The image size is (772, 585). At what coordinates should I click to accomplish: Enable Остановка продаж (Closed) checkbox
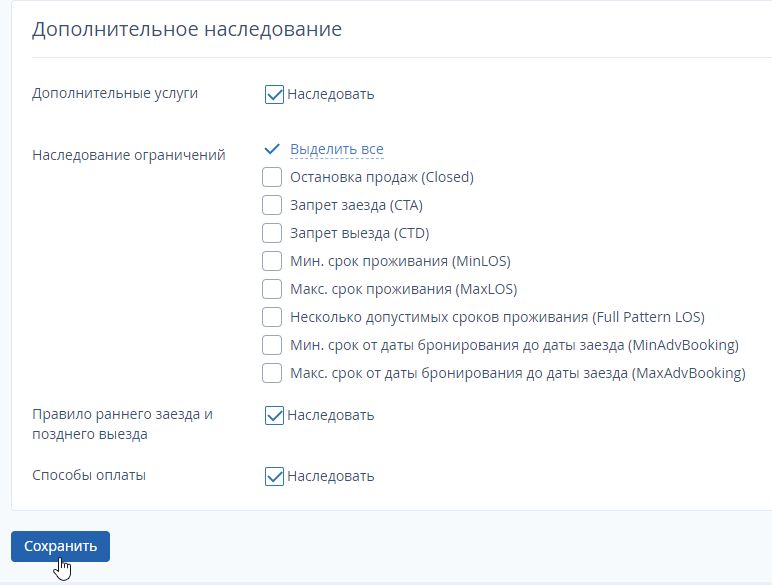272,177
